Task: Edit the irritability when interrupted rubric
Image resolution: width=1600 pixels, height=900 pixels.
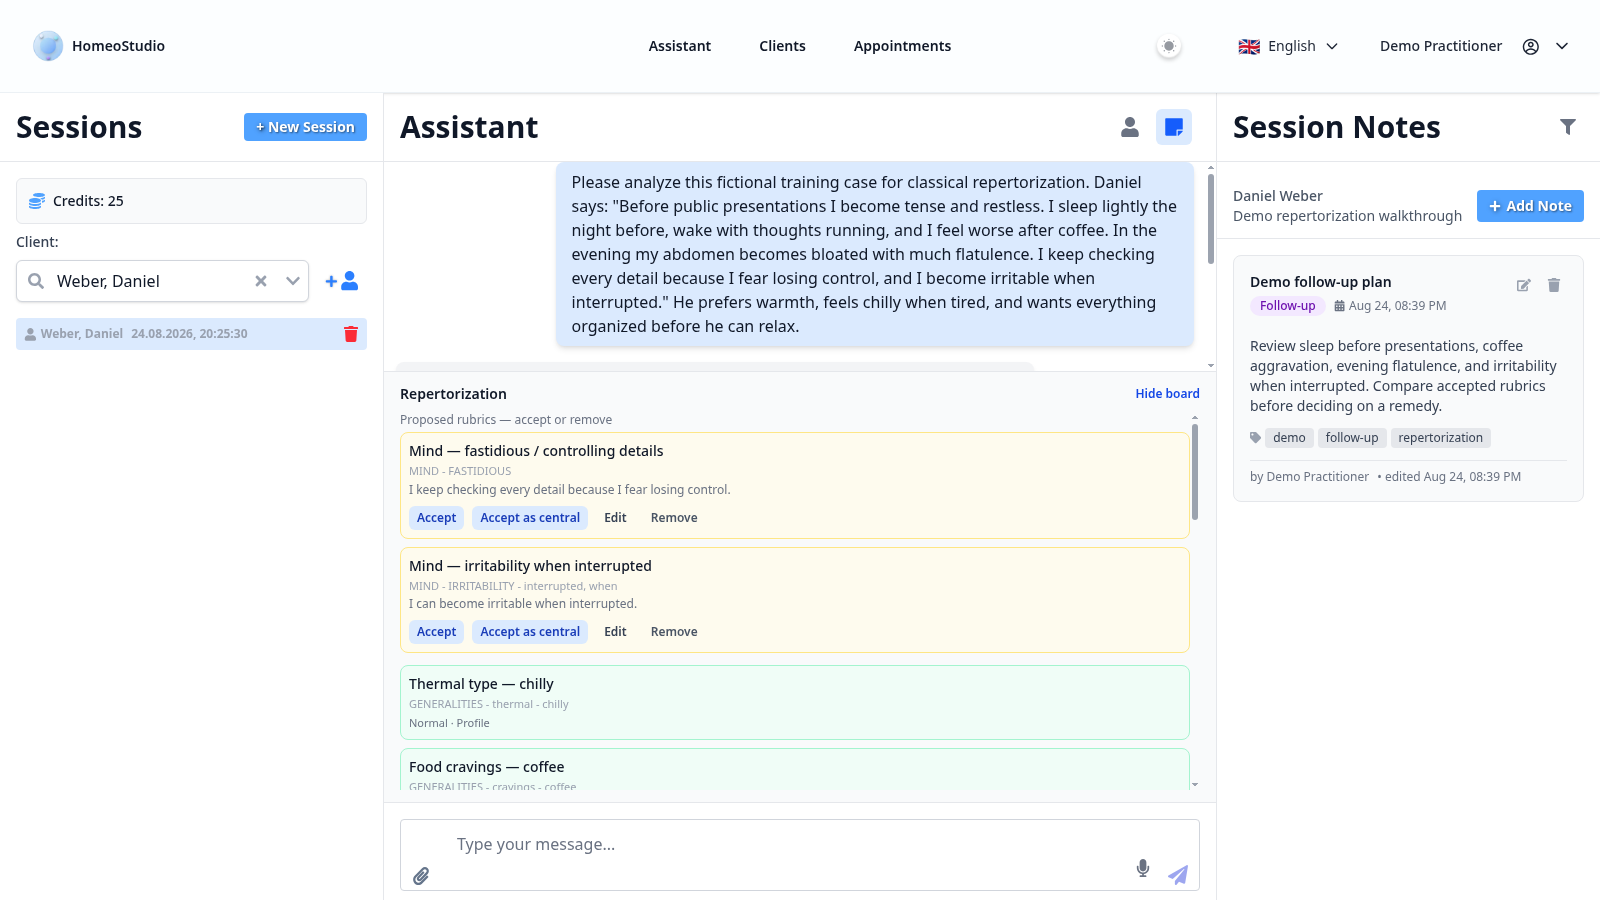Action: (615, 632)
